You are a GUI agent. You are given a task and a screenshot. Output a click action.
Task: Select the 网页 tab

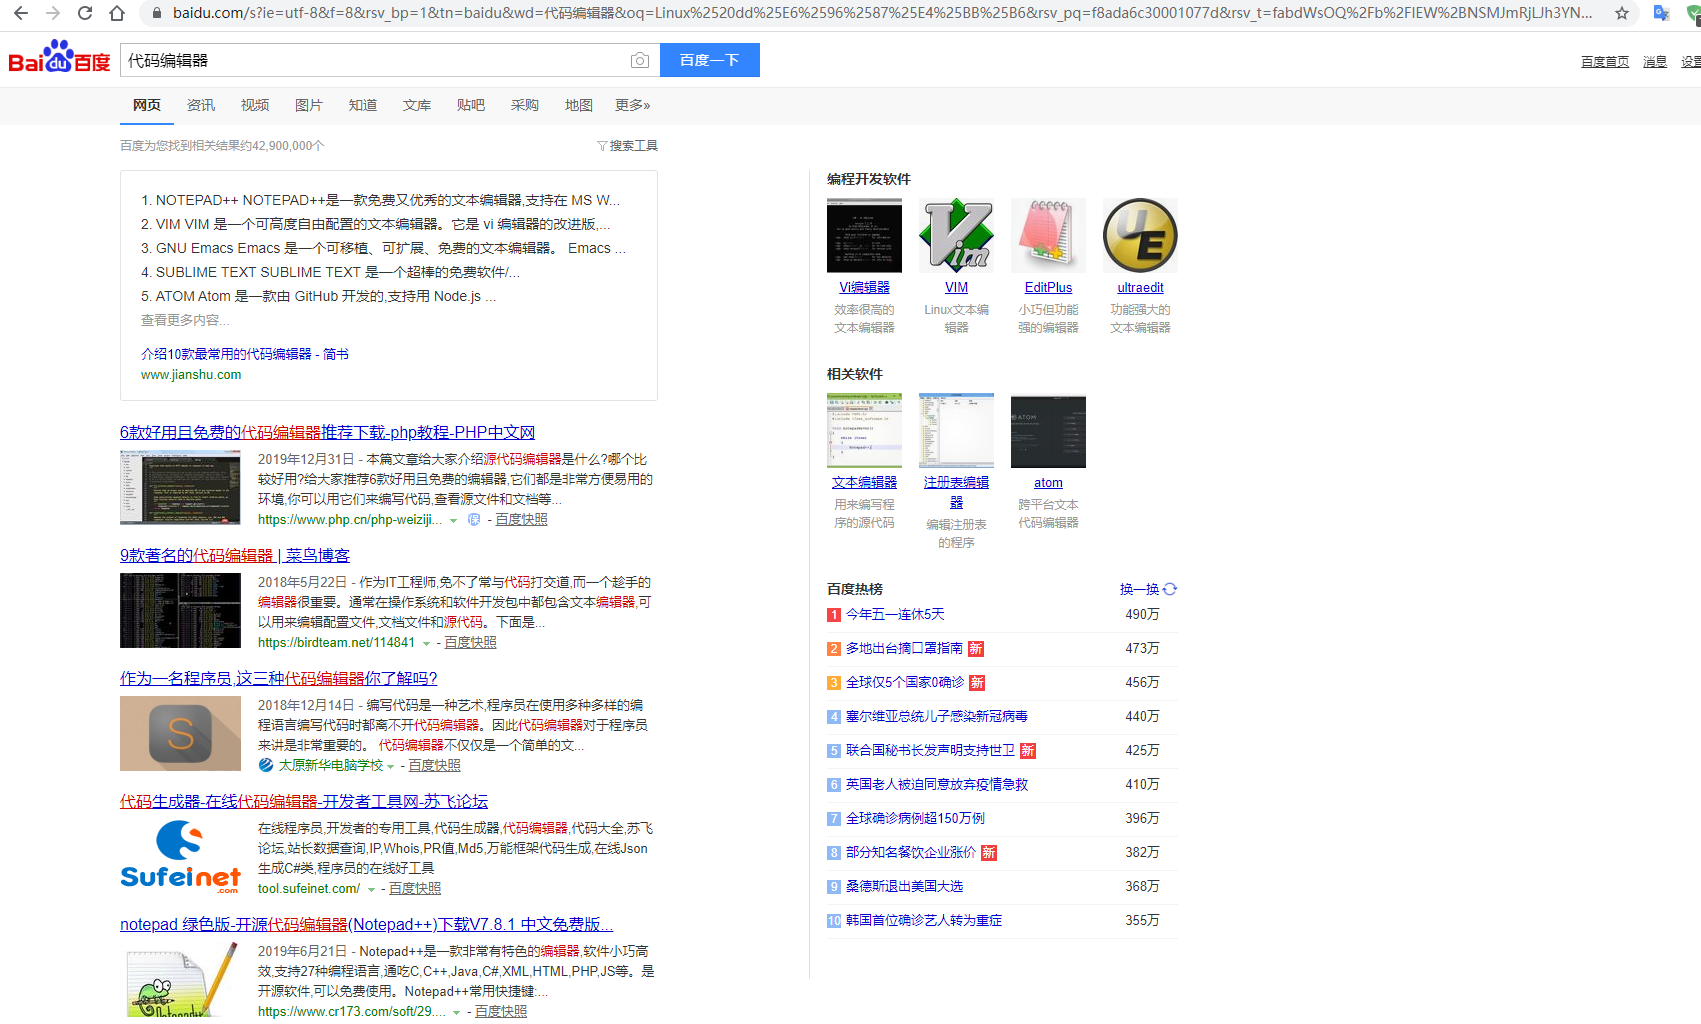(x=147, y=105)
